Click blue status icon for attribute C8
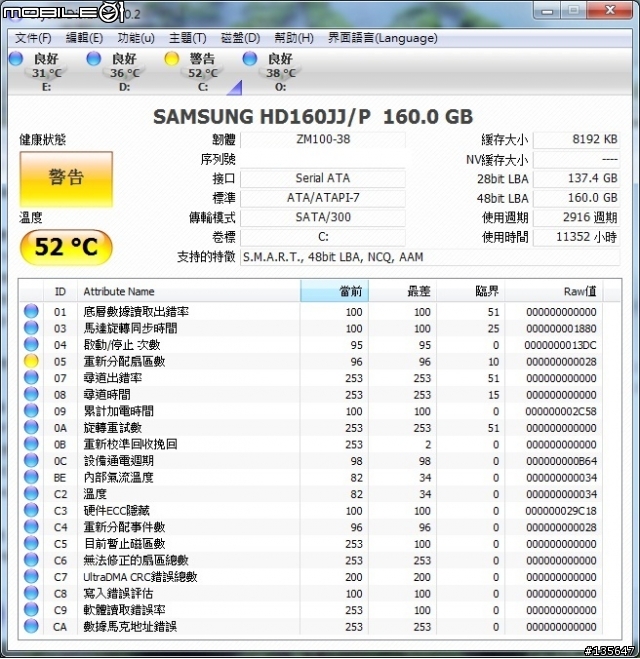This screenshot has height=659, width=640. 31,593
